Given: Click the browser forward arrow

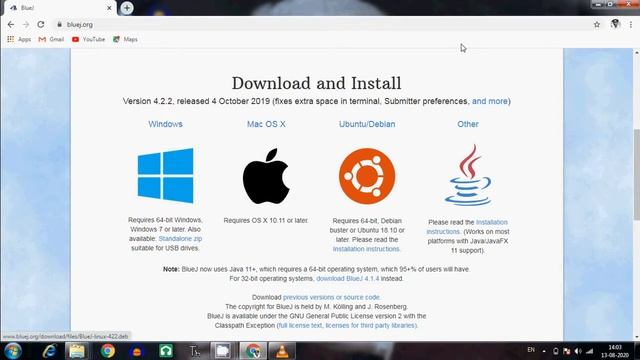Looking at the screenshot, I should coord(26,24).
